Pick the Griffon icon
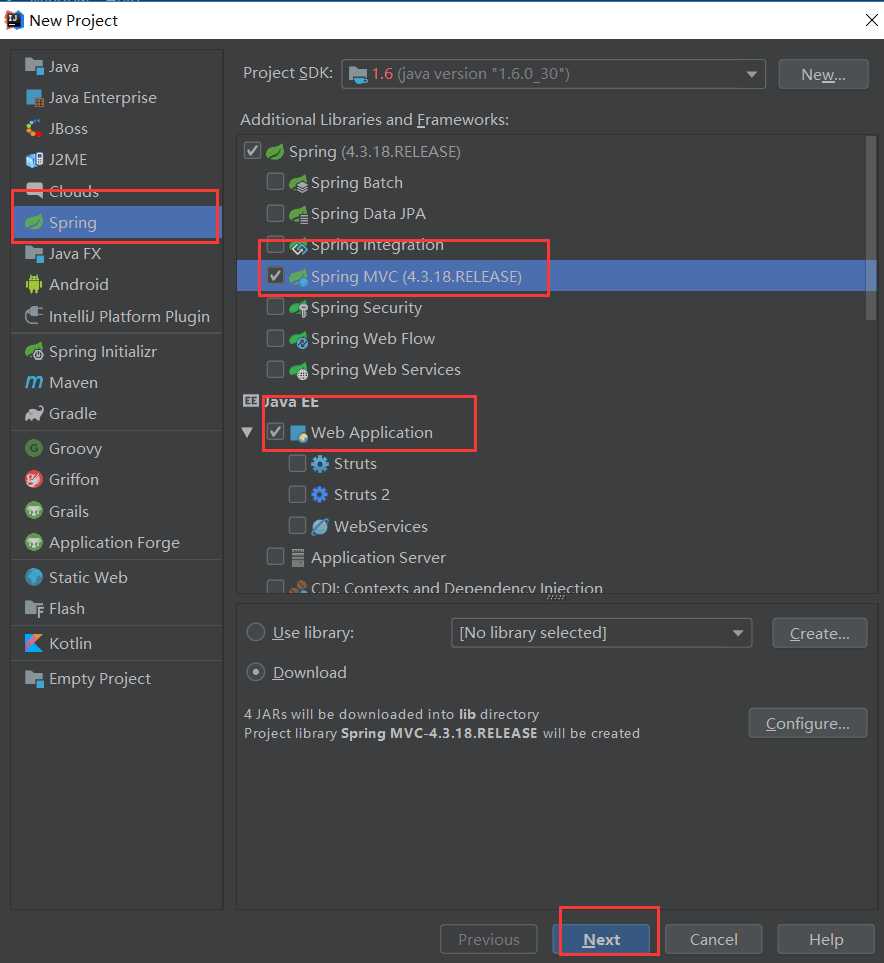 [34, 479]
